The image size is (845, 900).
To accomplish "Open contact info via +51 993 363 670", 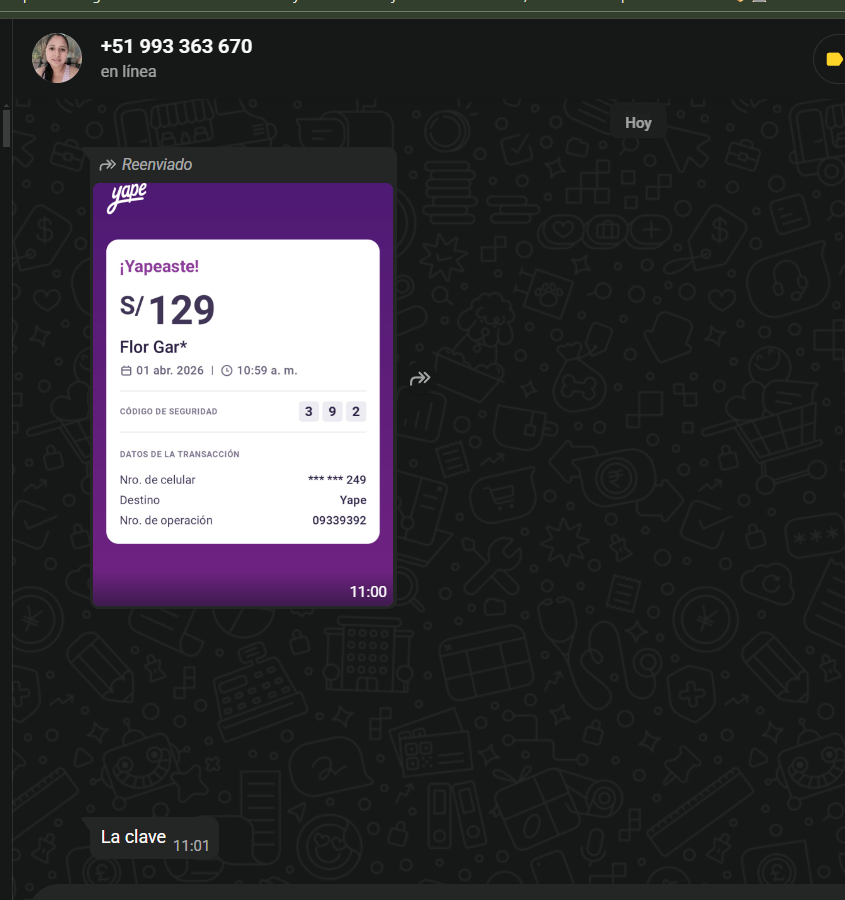I will coord(176,46).
